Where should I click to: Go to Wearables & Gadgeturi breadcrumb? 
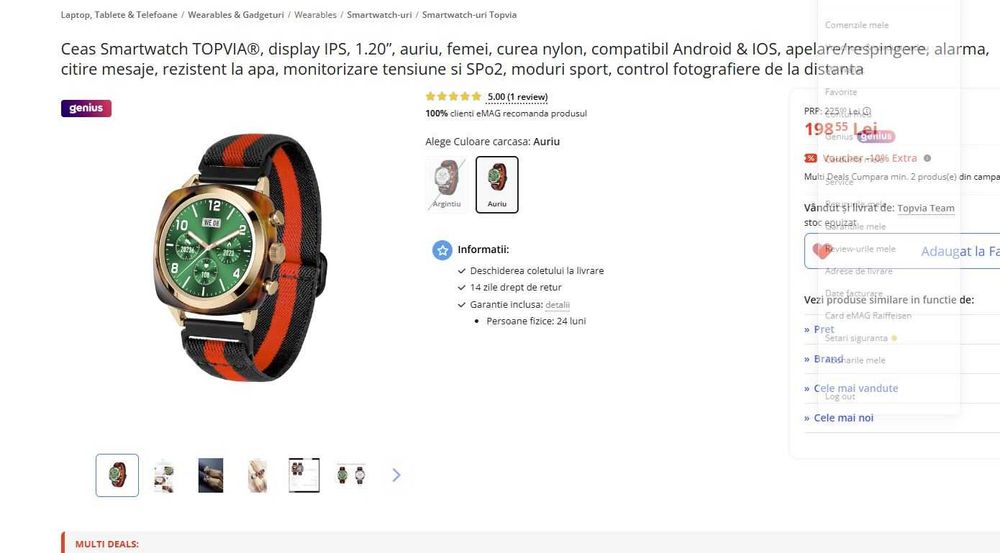point(235,15)
